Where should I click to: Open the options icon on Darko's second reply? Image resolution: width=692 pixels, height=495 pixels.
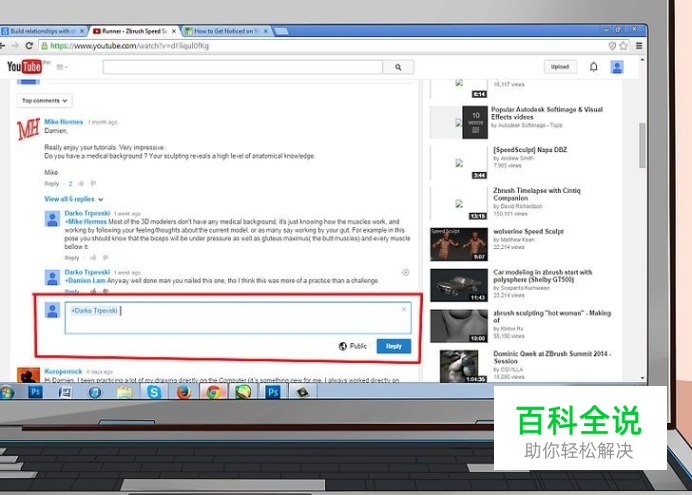[406, 272]
